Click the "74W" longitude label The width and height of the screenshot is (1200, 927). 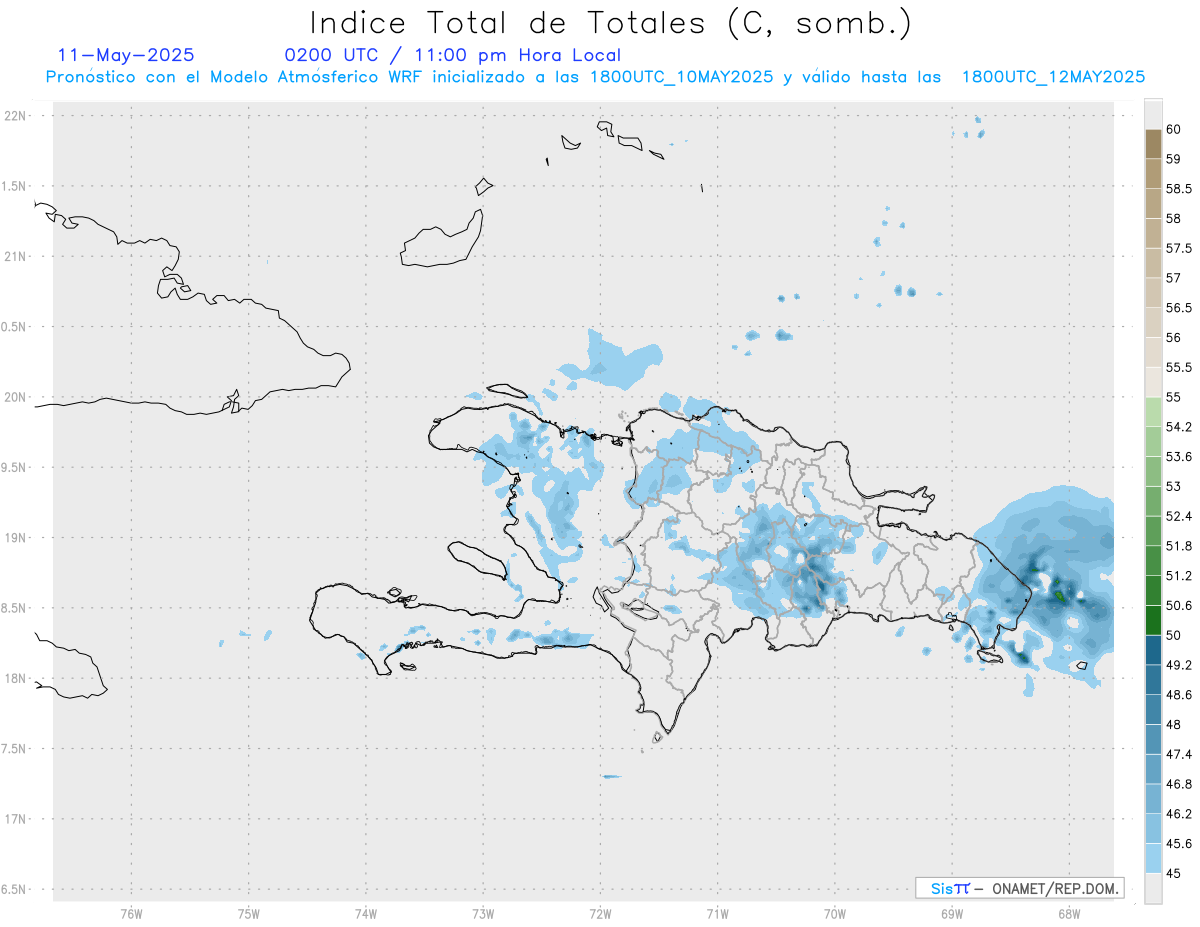(365, 914)
